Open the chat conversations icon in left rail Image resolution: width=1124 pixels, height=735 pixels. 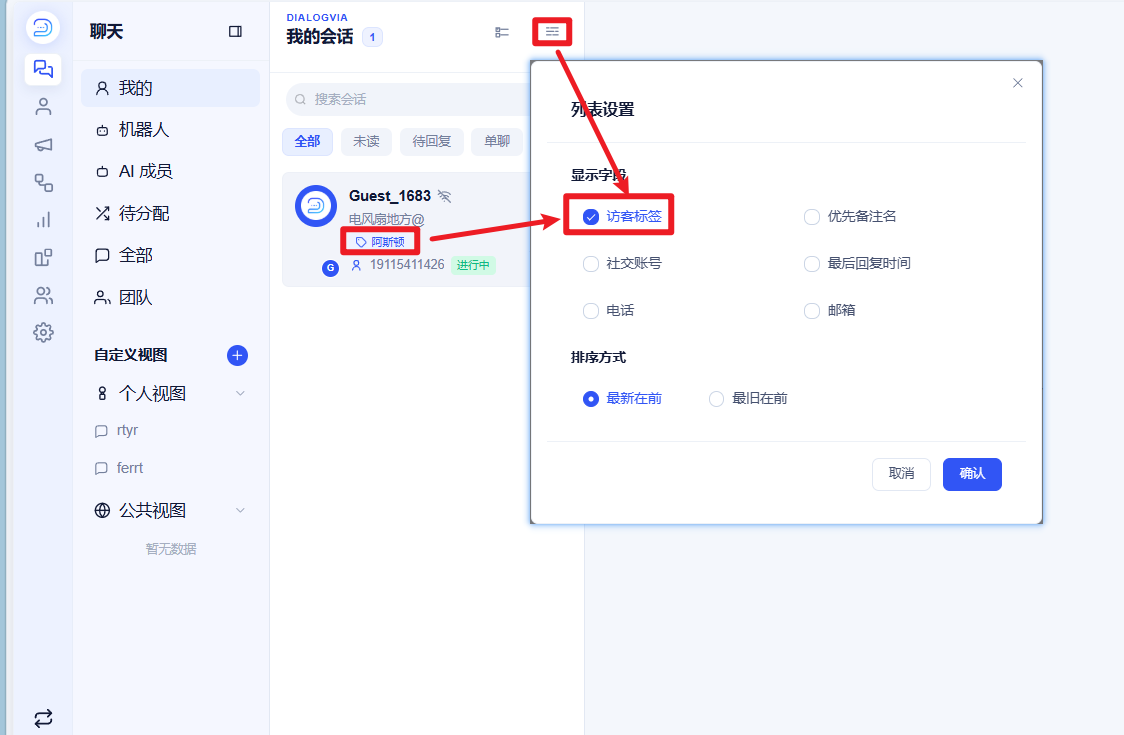(43, 69)
